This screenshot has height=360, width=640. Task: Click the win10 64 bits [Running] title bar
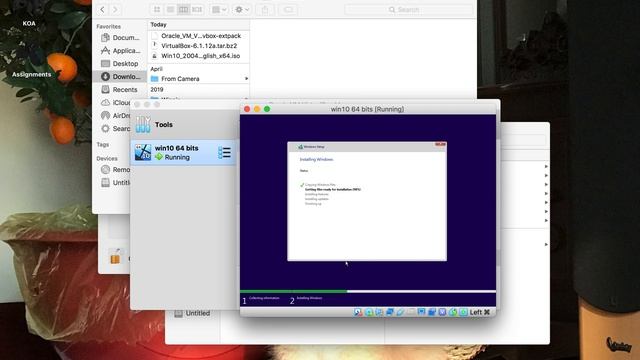pos(367,109)
